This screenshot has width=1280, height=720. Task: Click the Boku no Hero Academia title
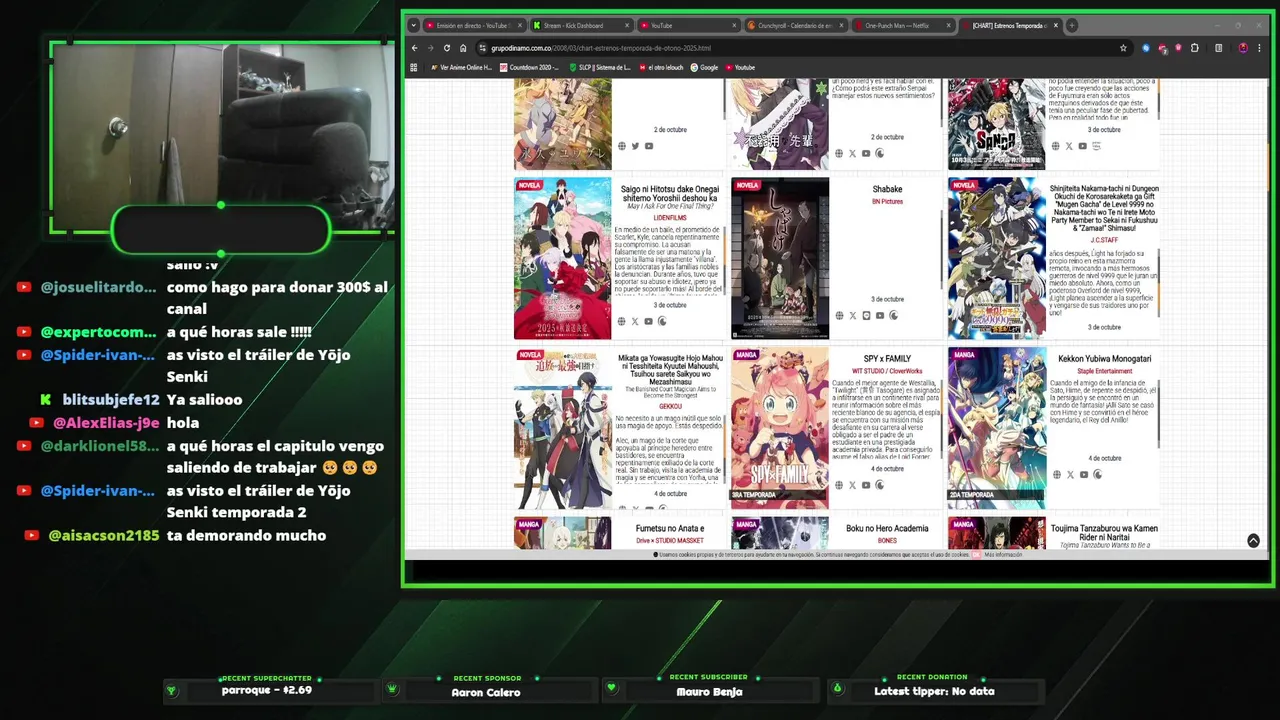(x=887, y=528)
